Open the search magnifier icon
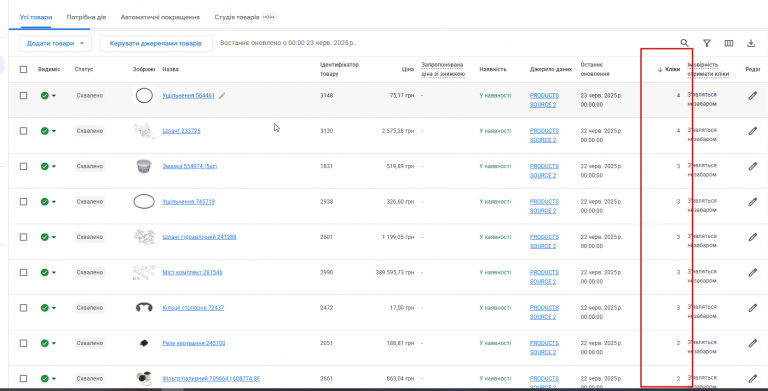The image size is (768, 391). point(684,43)
